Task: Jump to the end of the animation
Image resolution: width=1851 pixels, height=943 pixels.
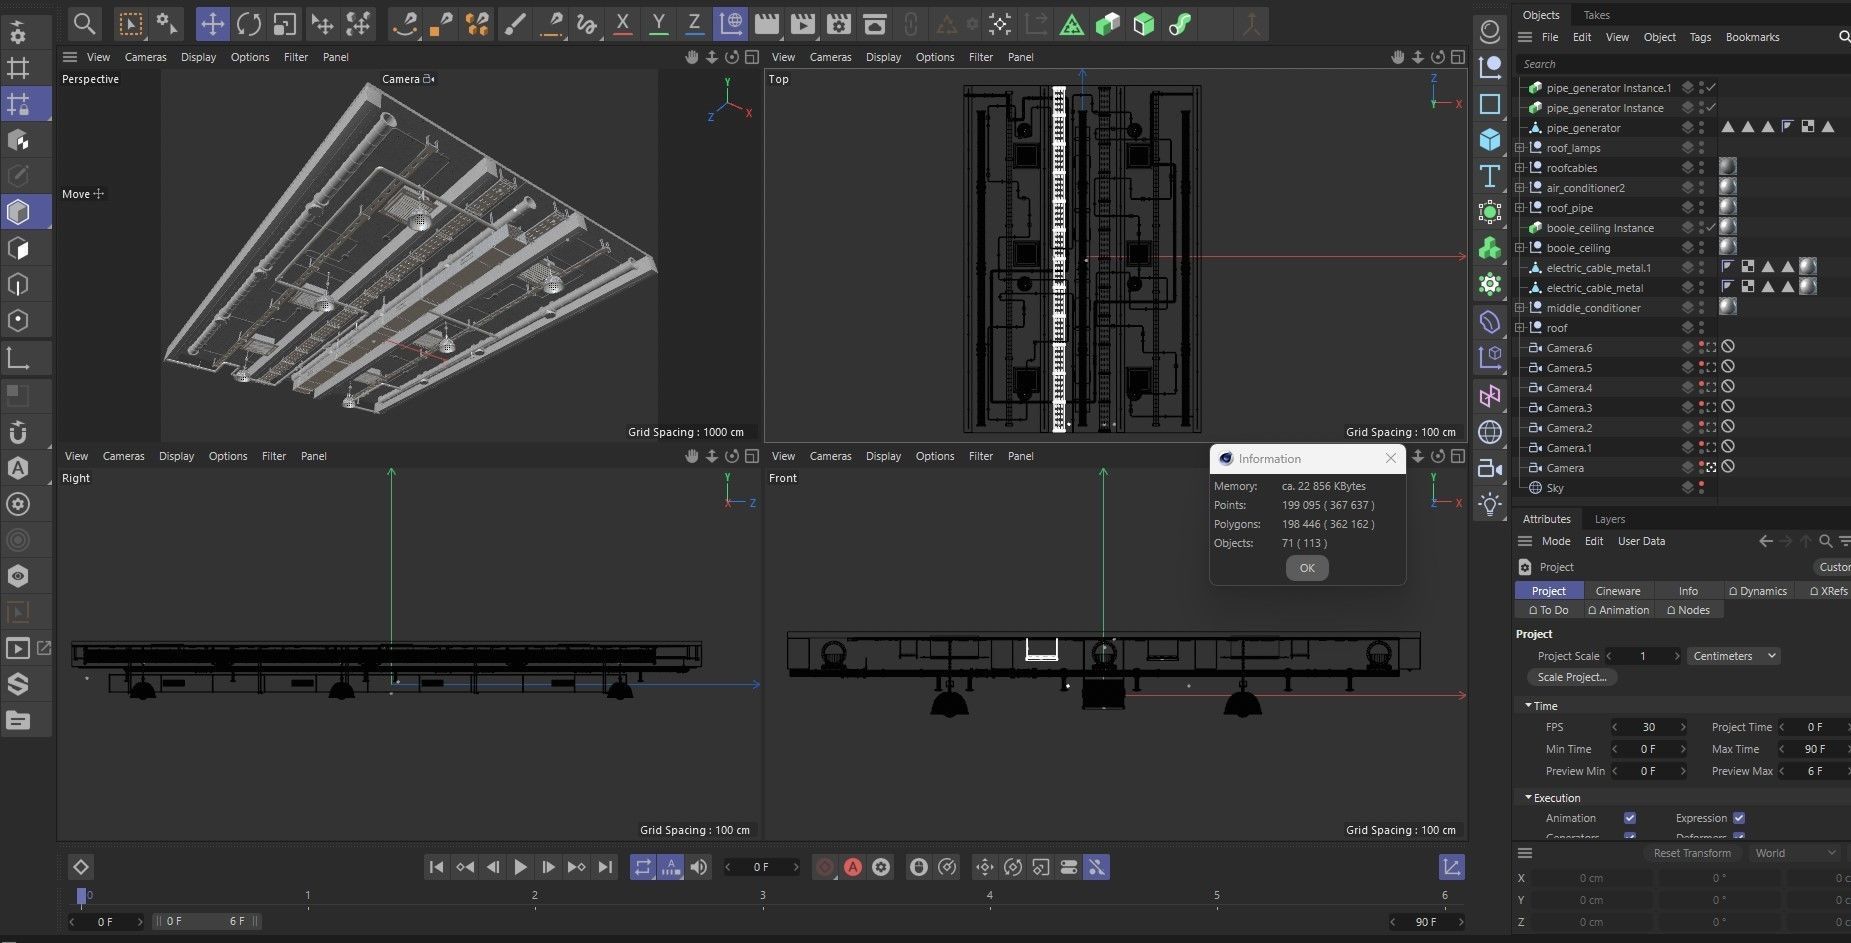Action: point(605,867)
